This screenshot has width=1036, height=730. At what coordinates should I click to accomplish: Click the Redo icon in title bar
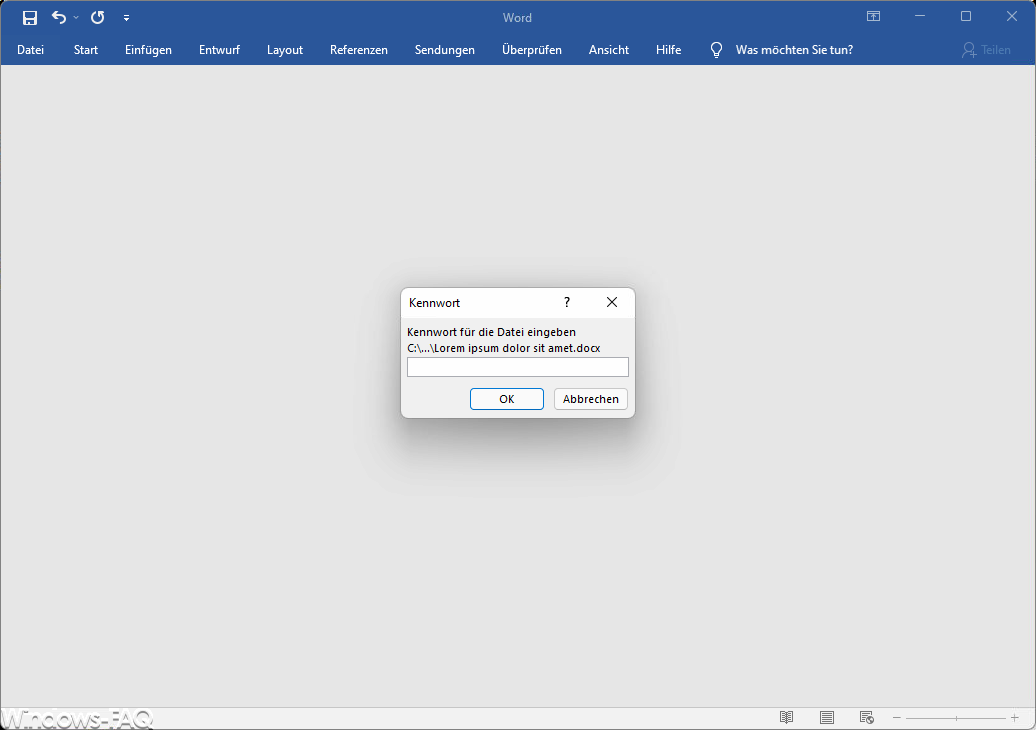98,17
